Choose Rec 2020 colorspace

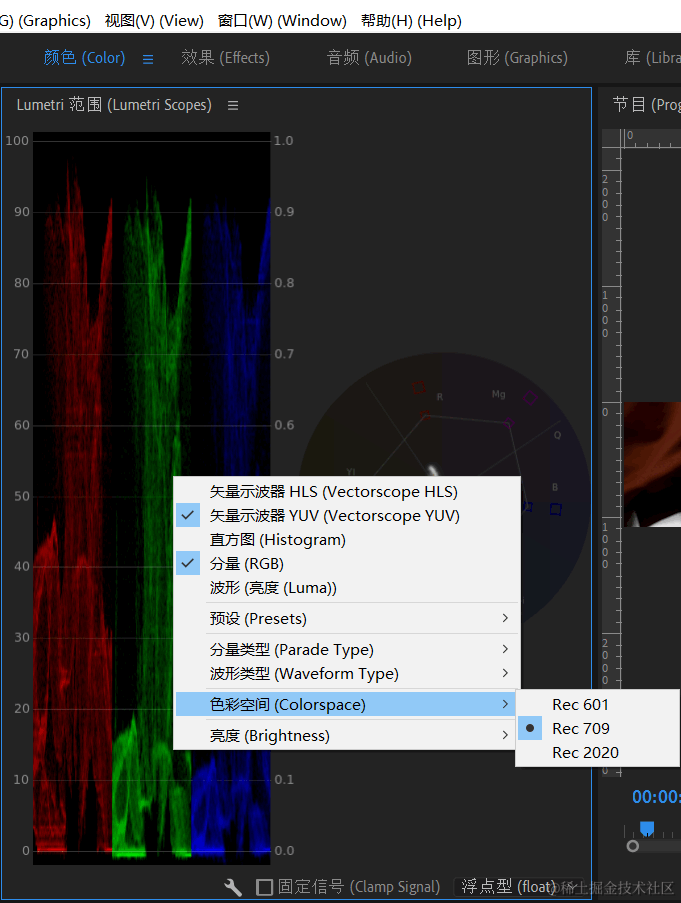coord(598,753)
